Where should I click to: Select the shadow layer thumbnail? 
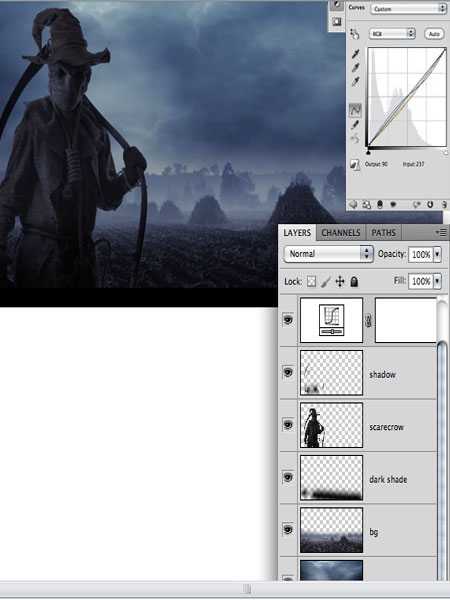(331, 373)
